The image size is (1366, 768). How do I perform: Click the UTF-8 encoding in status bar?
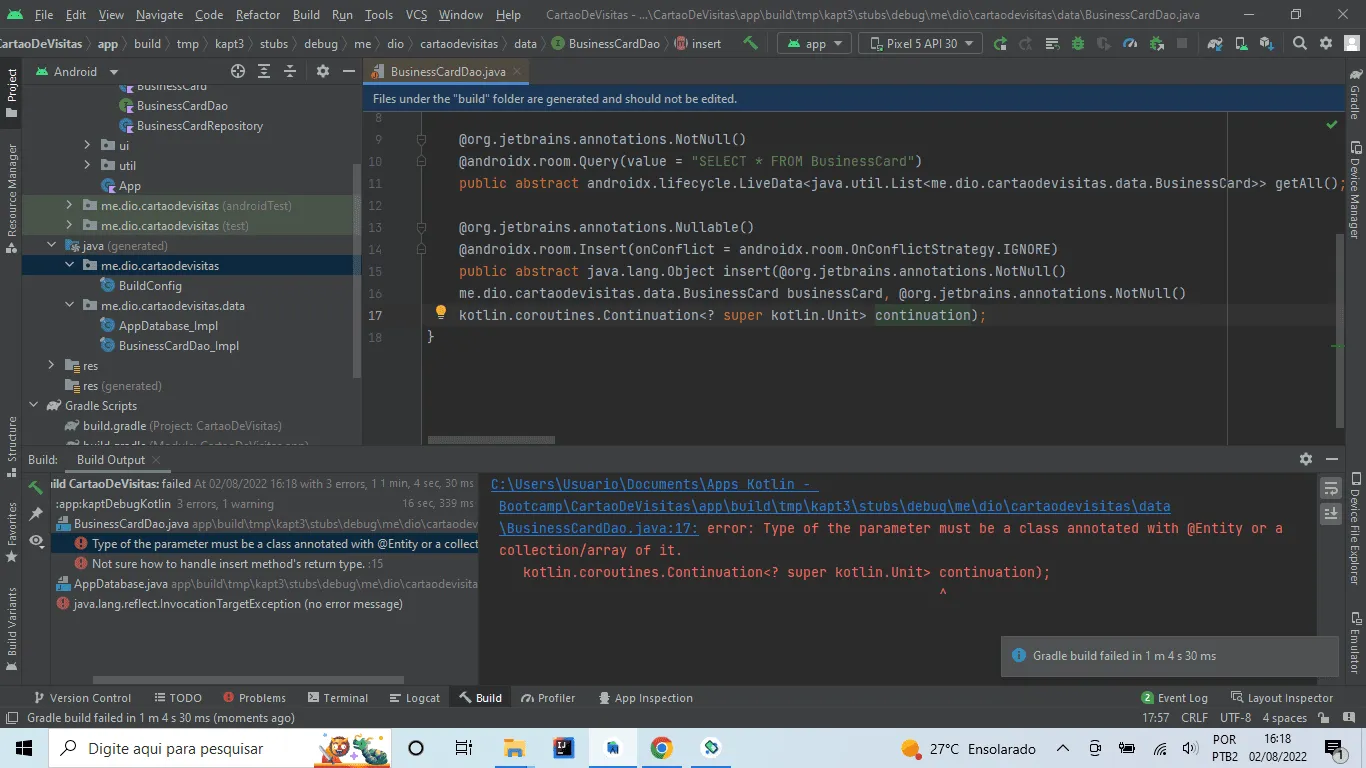tap(1235, 718)
